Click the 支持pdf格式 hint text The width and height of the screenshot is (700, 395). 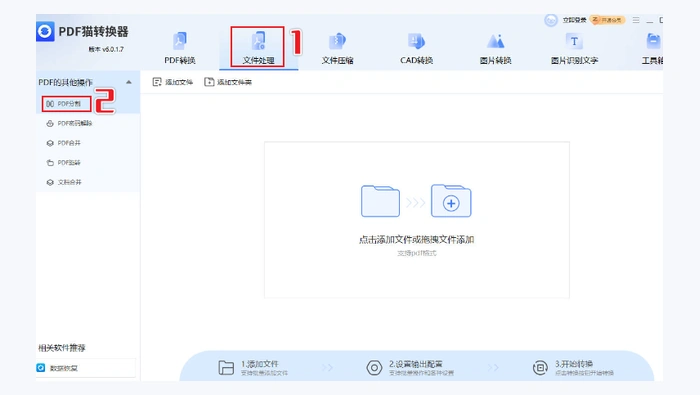tap(417, 253)
